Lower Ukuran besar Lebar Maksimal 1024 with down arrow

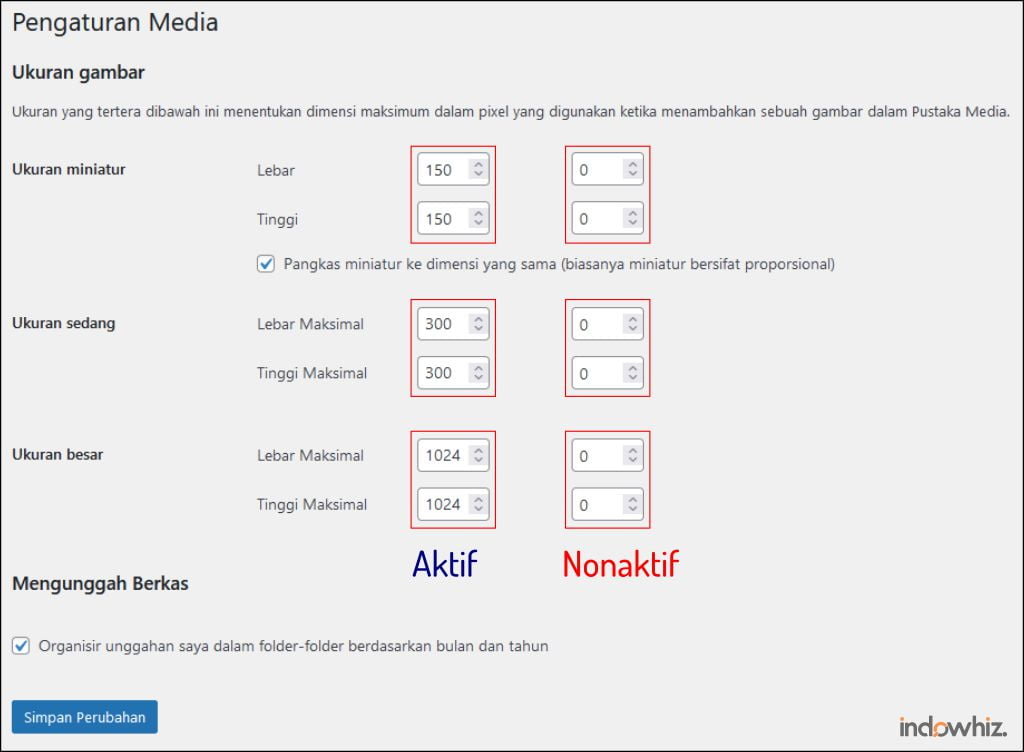point(479,460)
